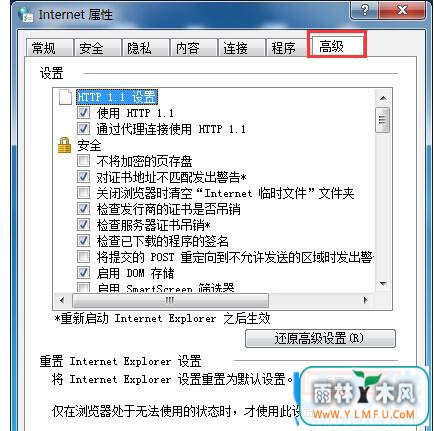Click the help question mark button
434x431 pixels.
pyautogui.click(x=364, y=10)
